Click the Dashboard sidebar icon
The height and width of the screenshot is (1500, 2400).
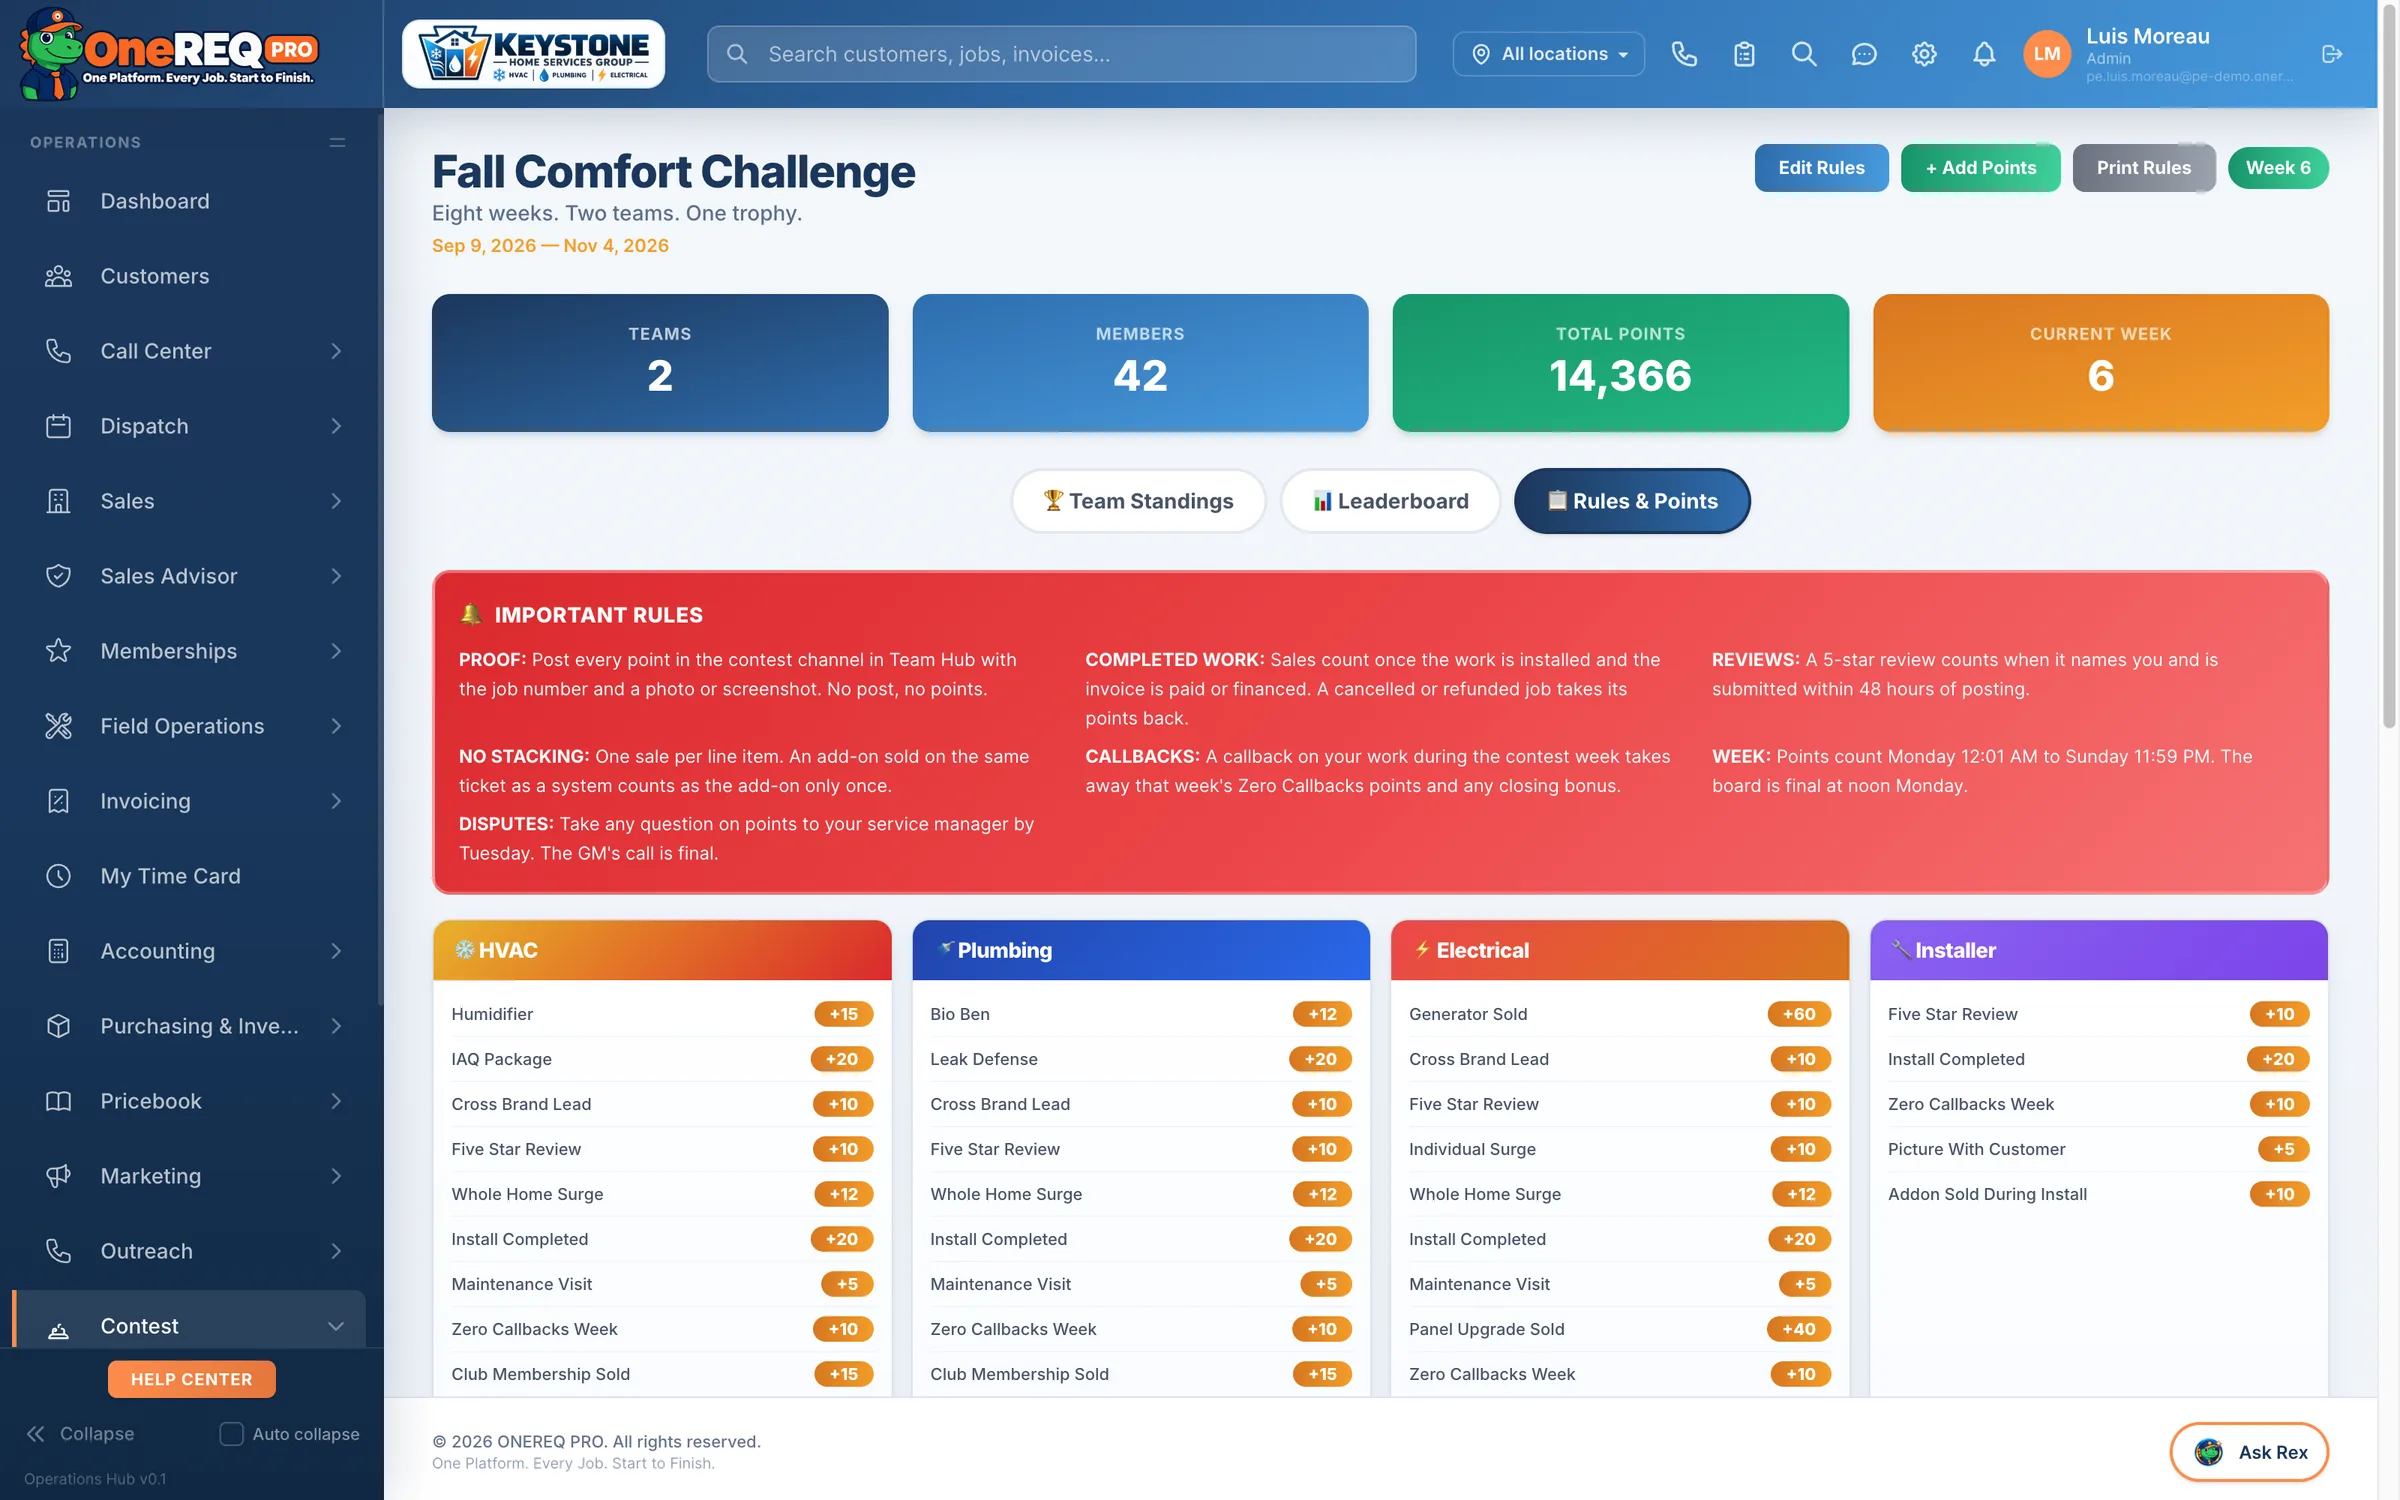coord(59,201)
